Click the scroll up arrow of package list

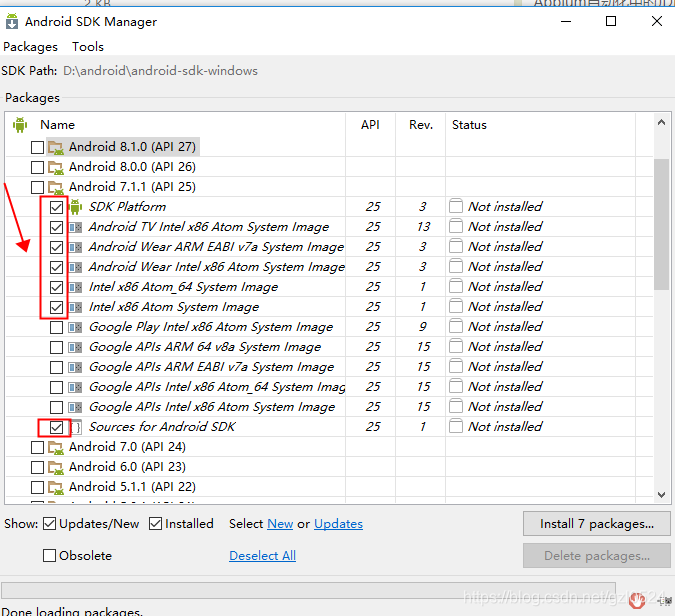point(662,123)
